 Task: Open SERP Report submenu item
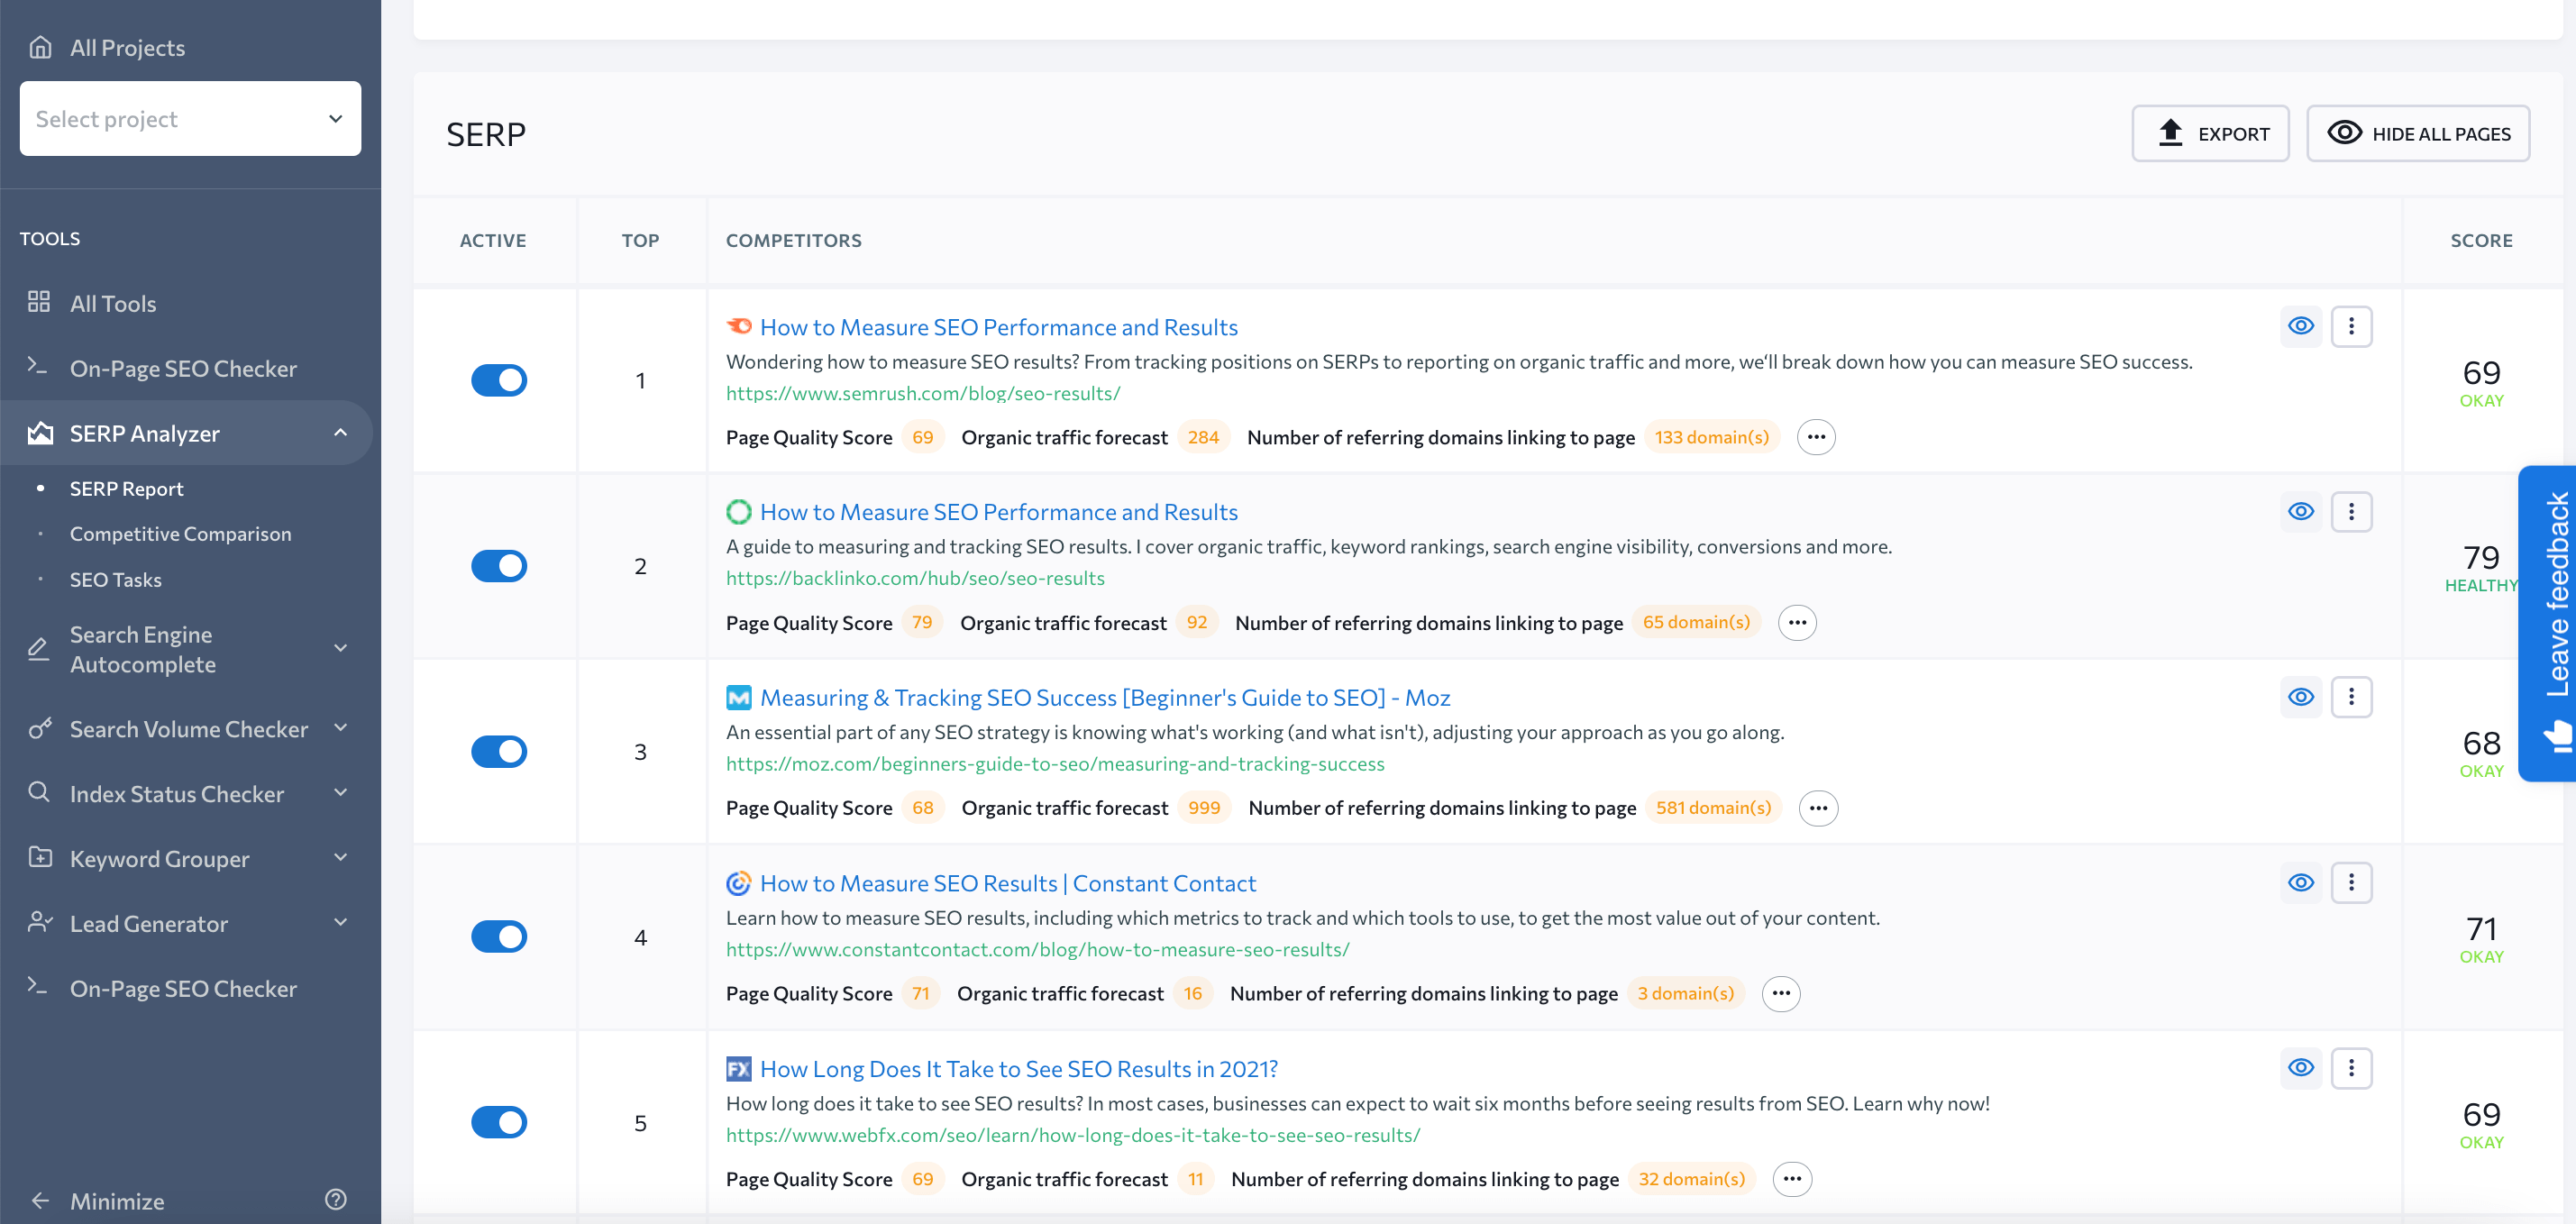pos(127,488)
